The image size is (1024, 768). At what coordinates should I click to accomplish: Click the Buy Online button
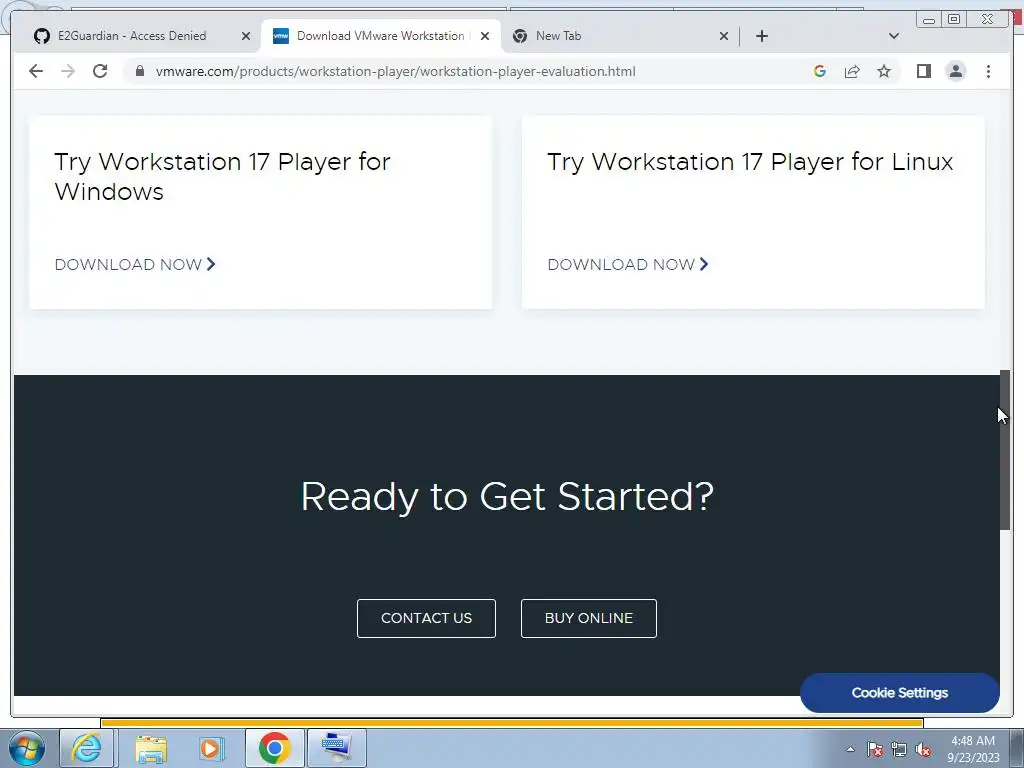click(x=588, y=618)
